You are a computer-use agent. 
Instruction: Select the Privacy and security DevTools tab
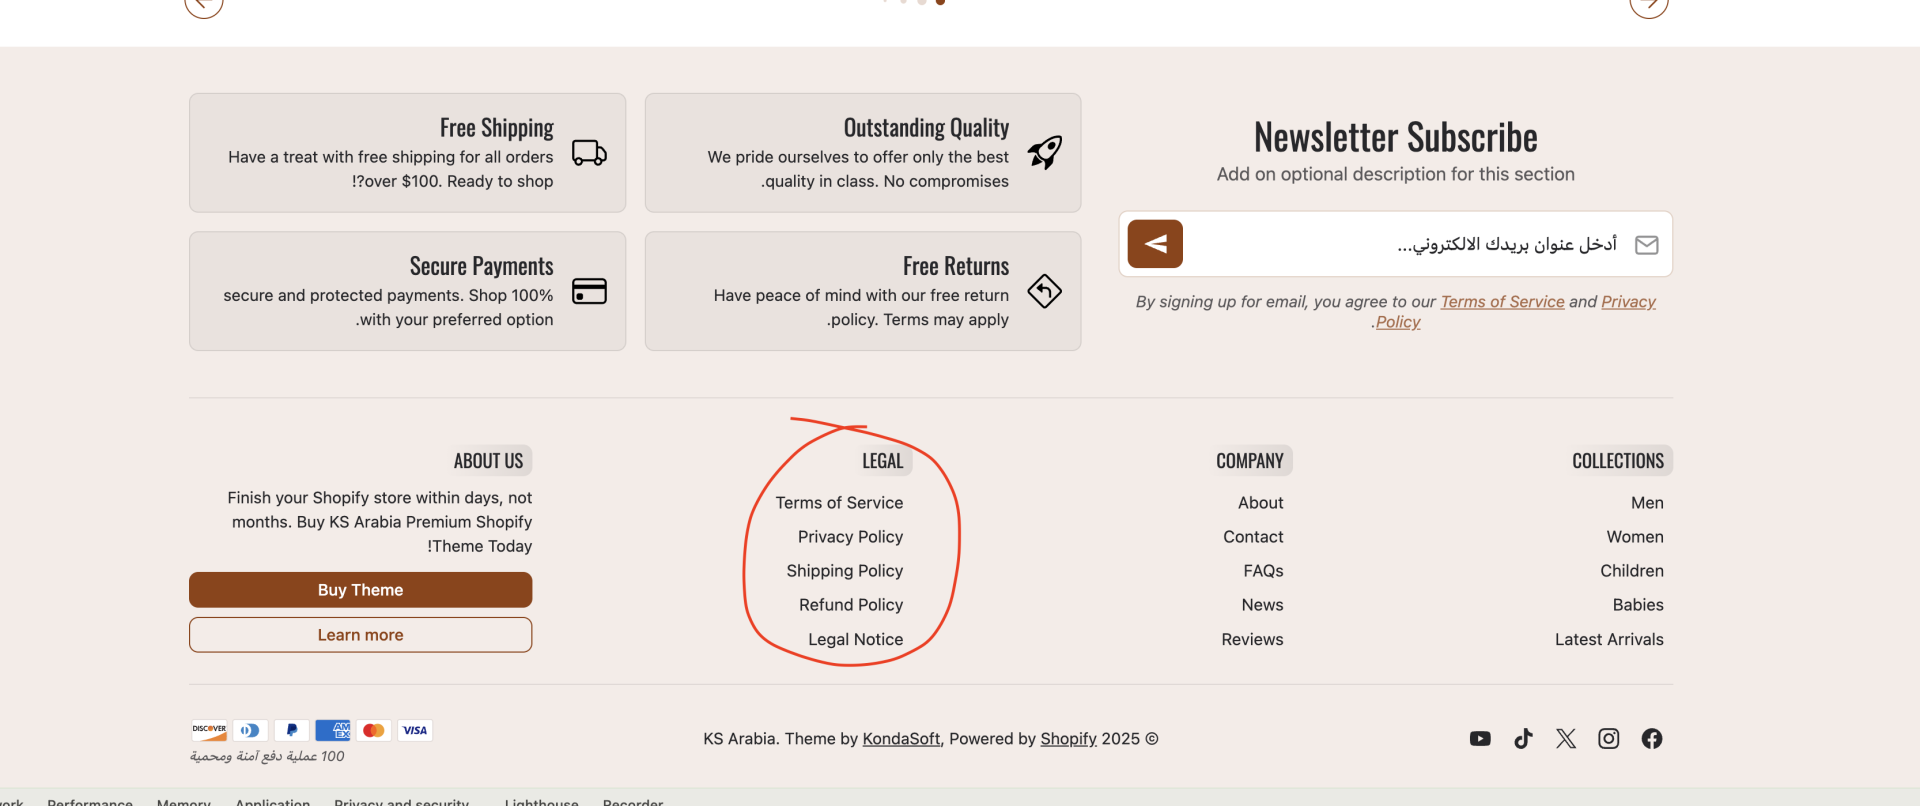tap(401, 801)
